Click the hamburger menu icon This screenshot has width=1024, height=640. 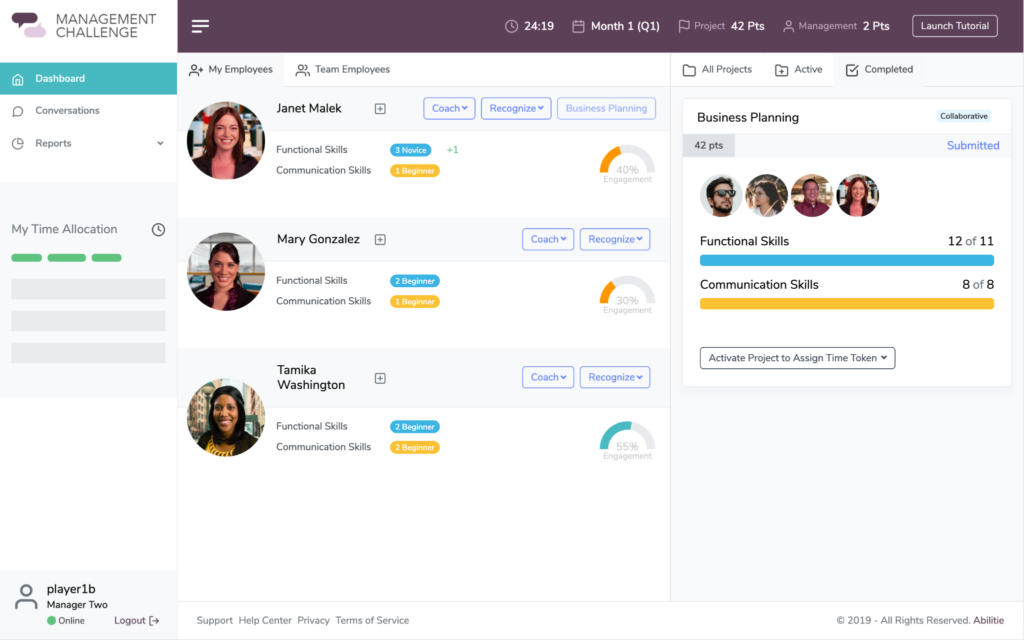(x=201, y=26)
